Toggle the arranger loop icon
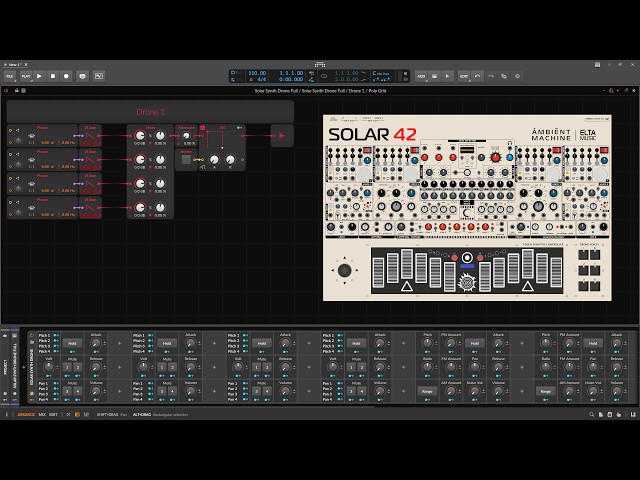Viewport: 640px width, 480px height. tap(324, 76)
